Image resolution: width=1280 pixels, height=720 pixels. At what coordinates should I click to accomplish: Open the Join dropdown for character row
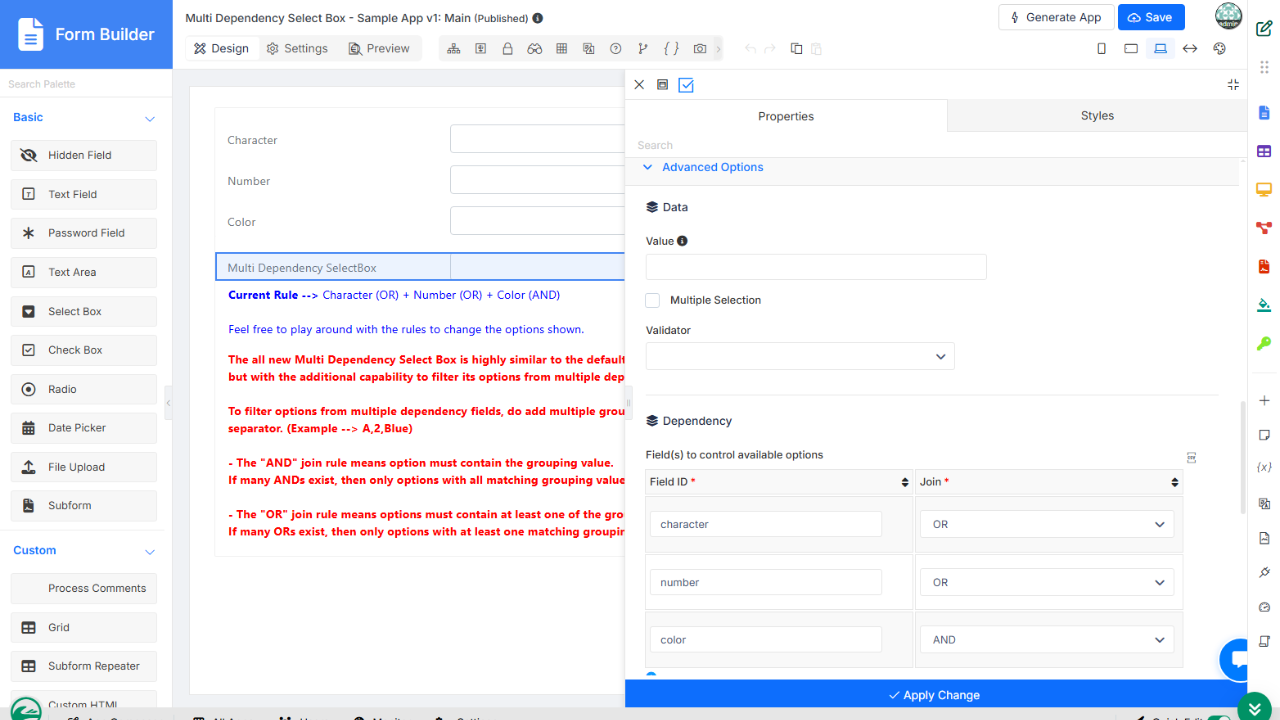(1047, 524)
